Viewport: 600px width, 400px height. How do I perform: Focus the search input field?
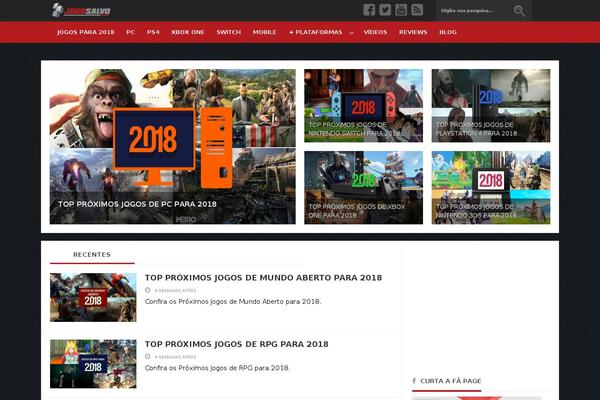pos(474,11)
